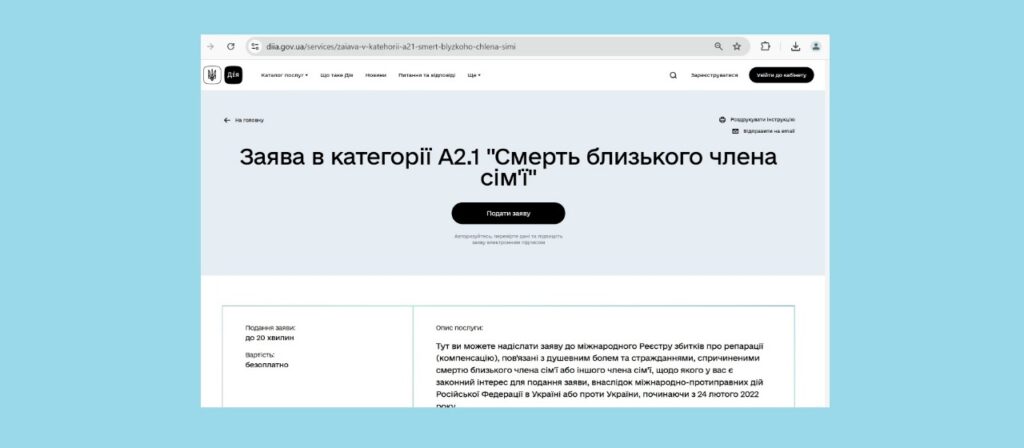Image resolution: width=1024 pixels, height=448 pixels.
Task: Go back via На головну link
Action: [x=249, y=120]
